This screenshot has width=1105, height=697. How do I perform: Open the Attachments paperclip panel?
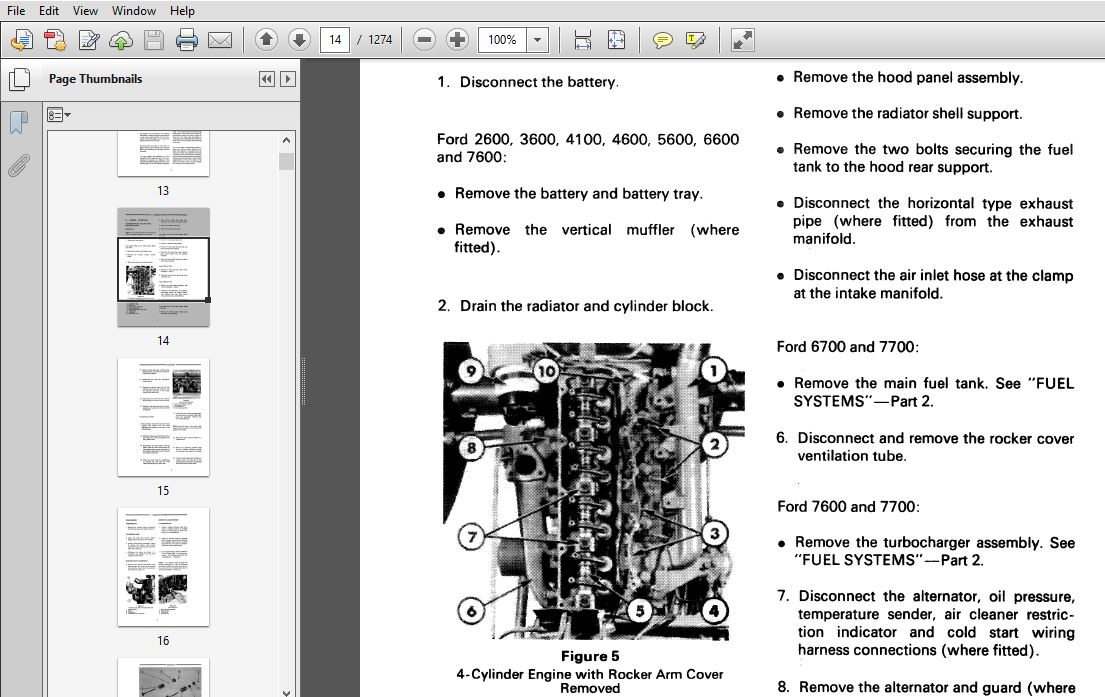[19, 166]
